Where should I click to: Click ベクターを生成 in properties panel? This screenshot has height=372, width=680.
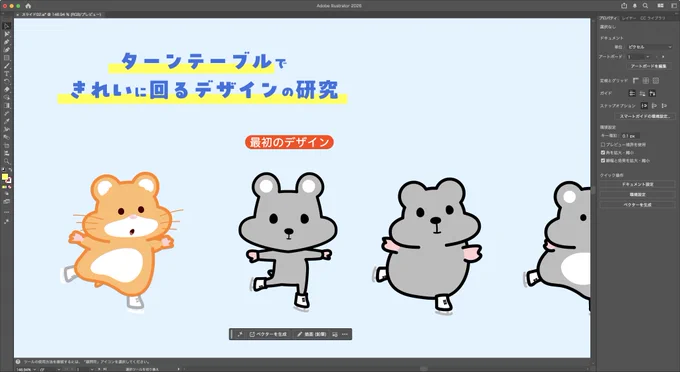(637, 205)
